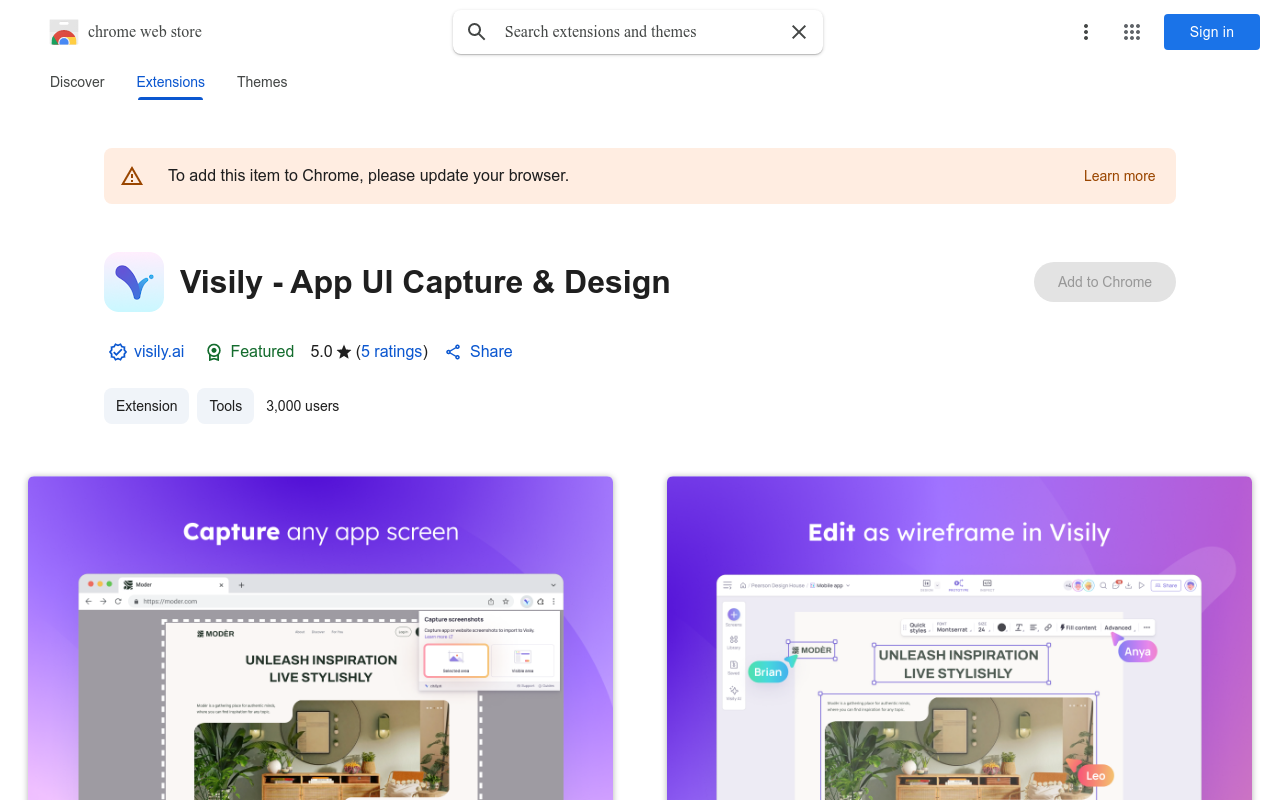Click the update your browser warning message

tap(368, 176)
